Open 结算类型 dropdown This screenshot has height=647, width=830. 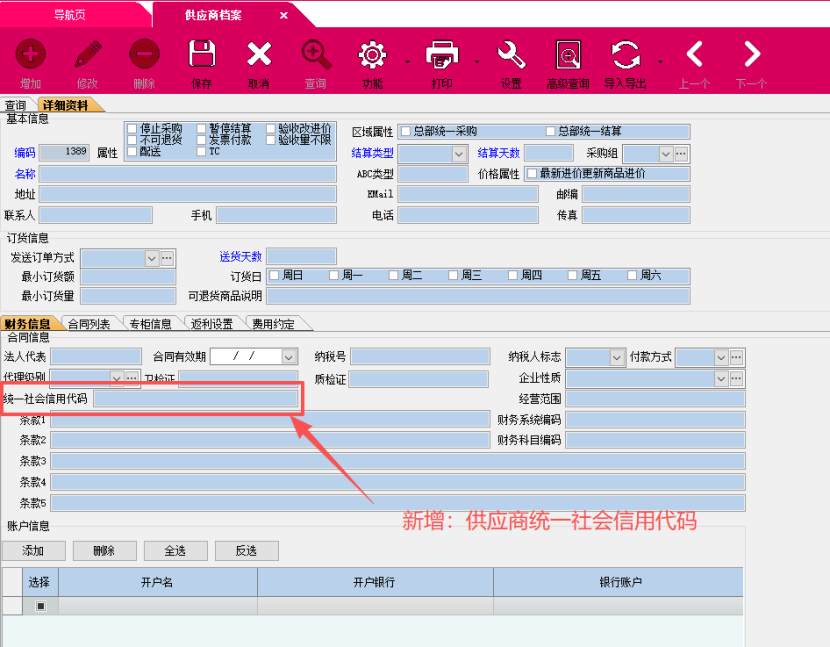(x=459, y=154)
